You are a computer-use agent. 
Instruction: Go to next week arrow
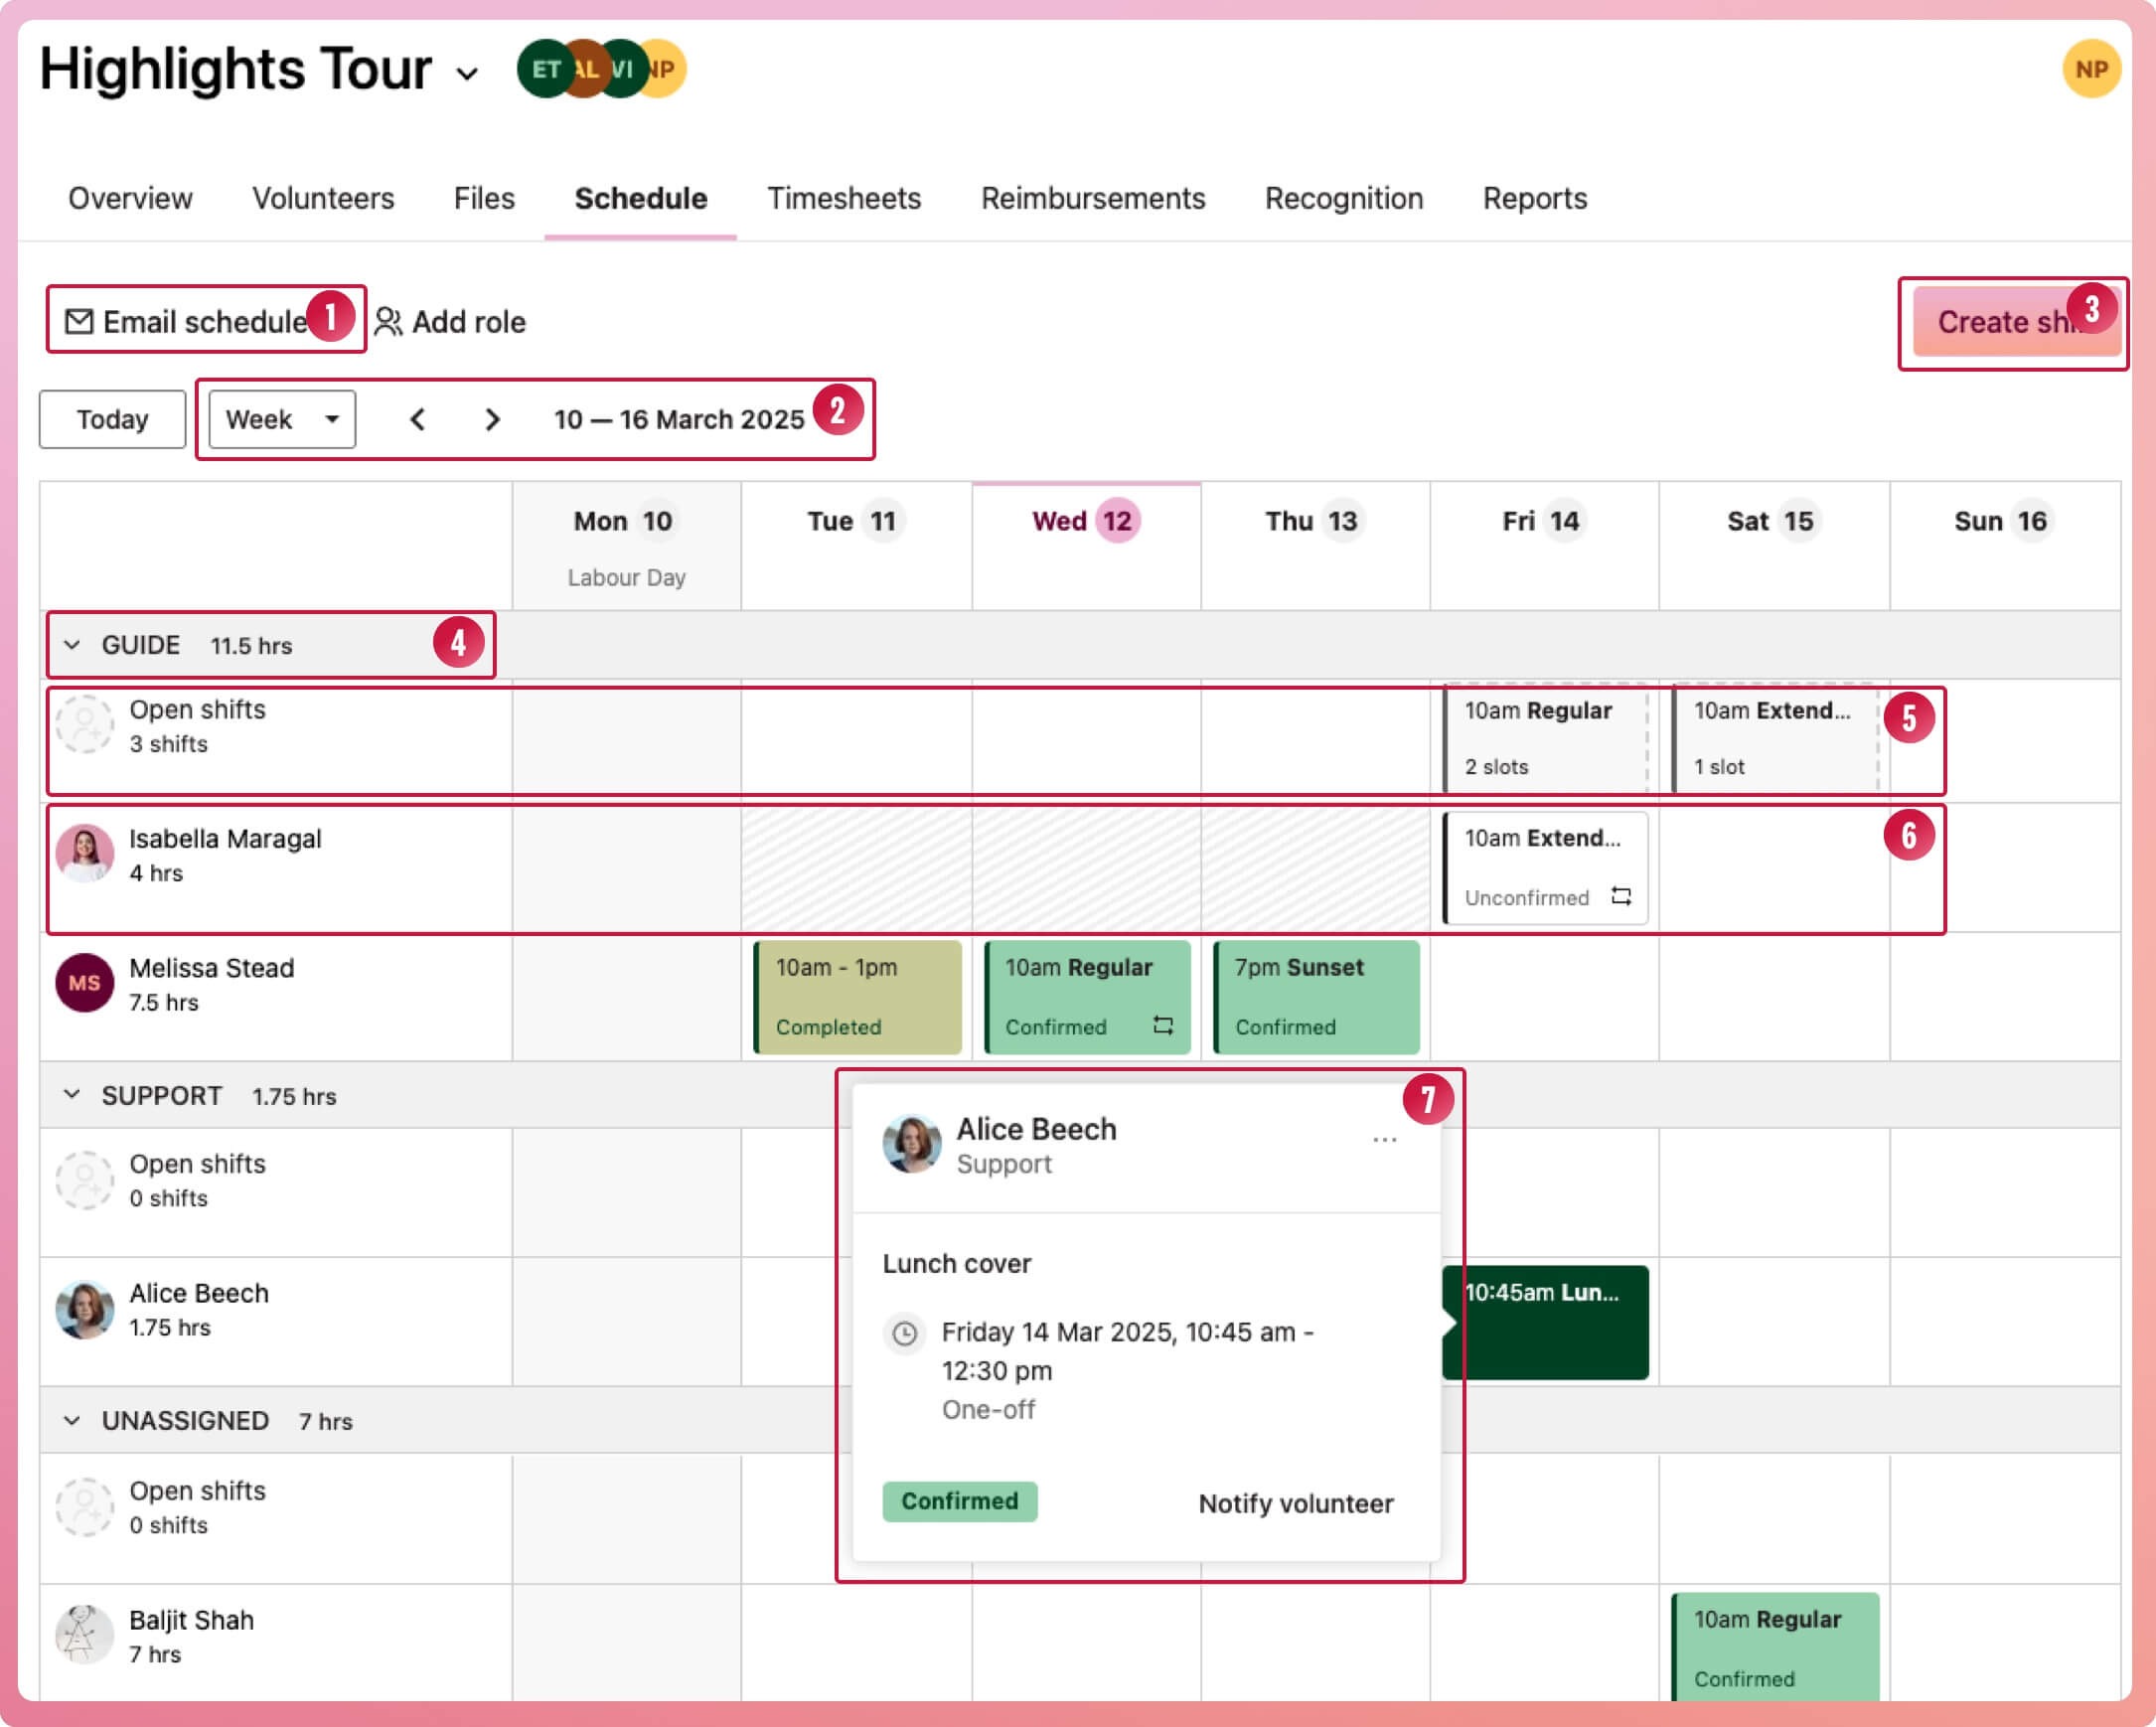point(491,419)
